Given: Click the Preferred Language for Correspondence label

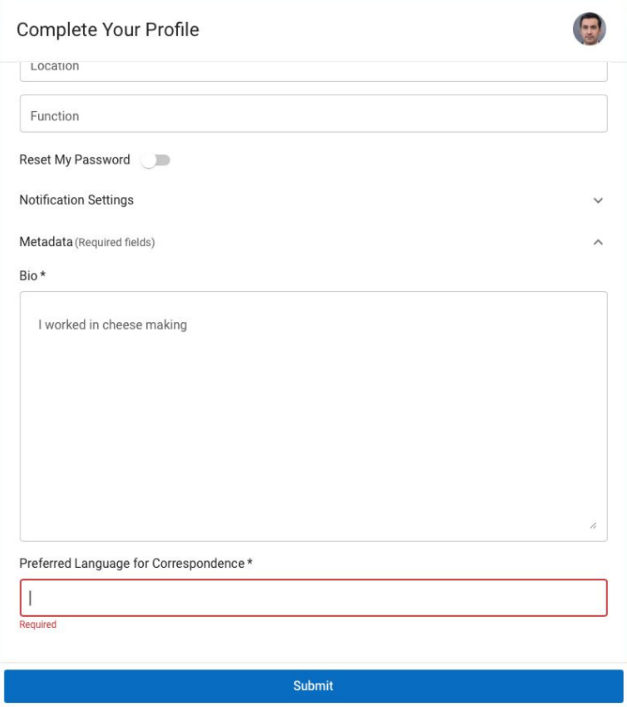Looking at the screenshot, I should [x=132, y=564].
